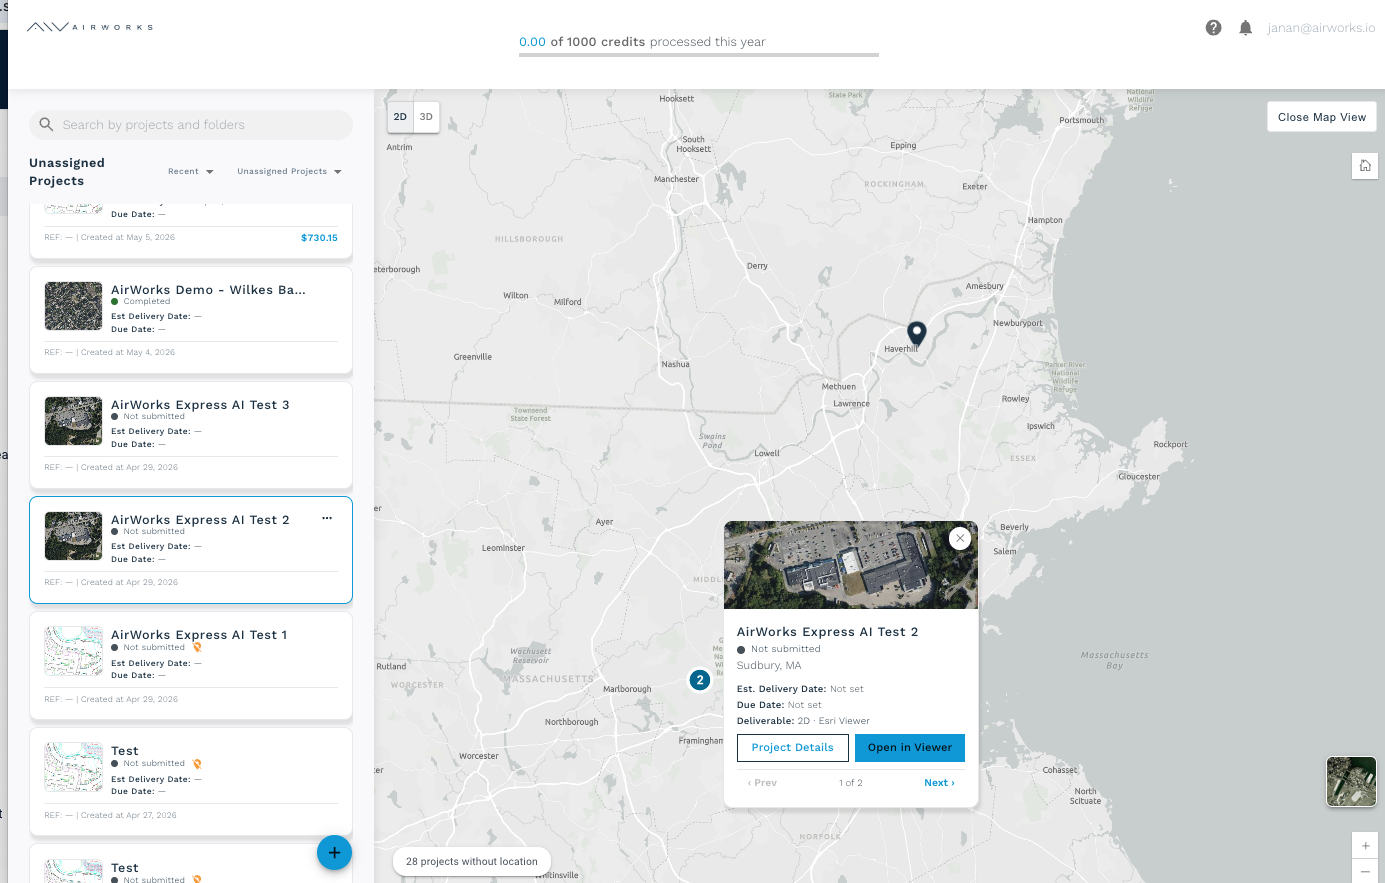The height and width of the screenshot is (883, 1385).
Task: Click the AirWorks logo
Action: click(90, 27)
